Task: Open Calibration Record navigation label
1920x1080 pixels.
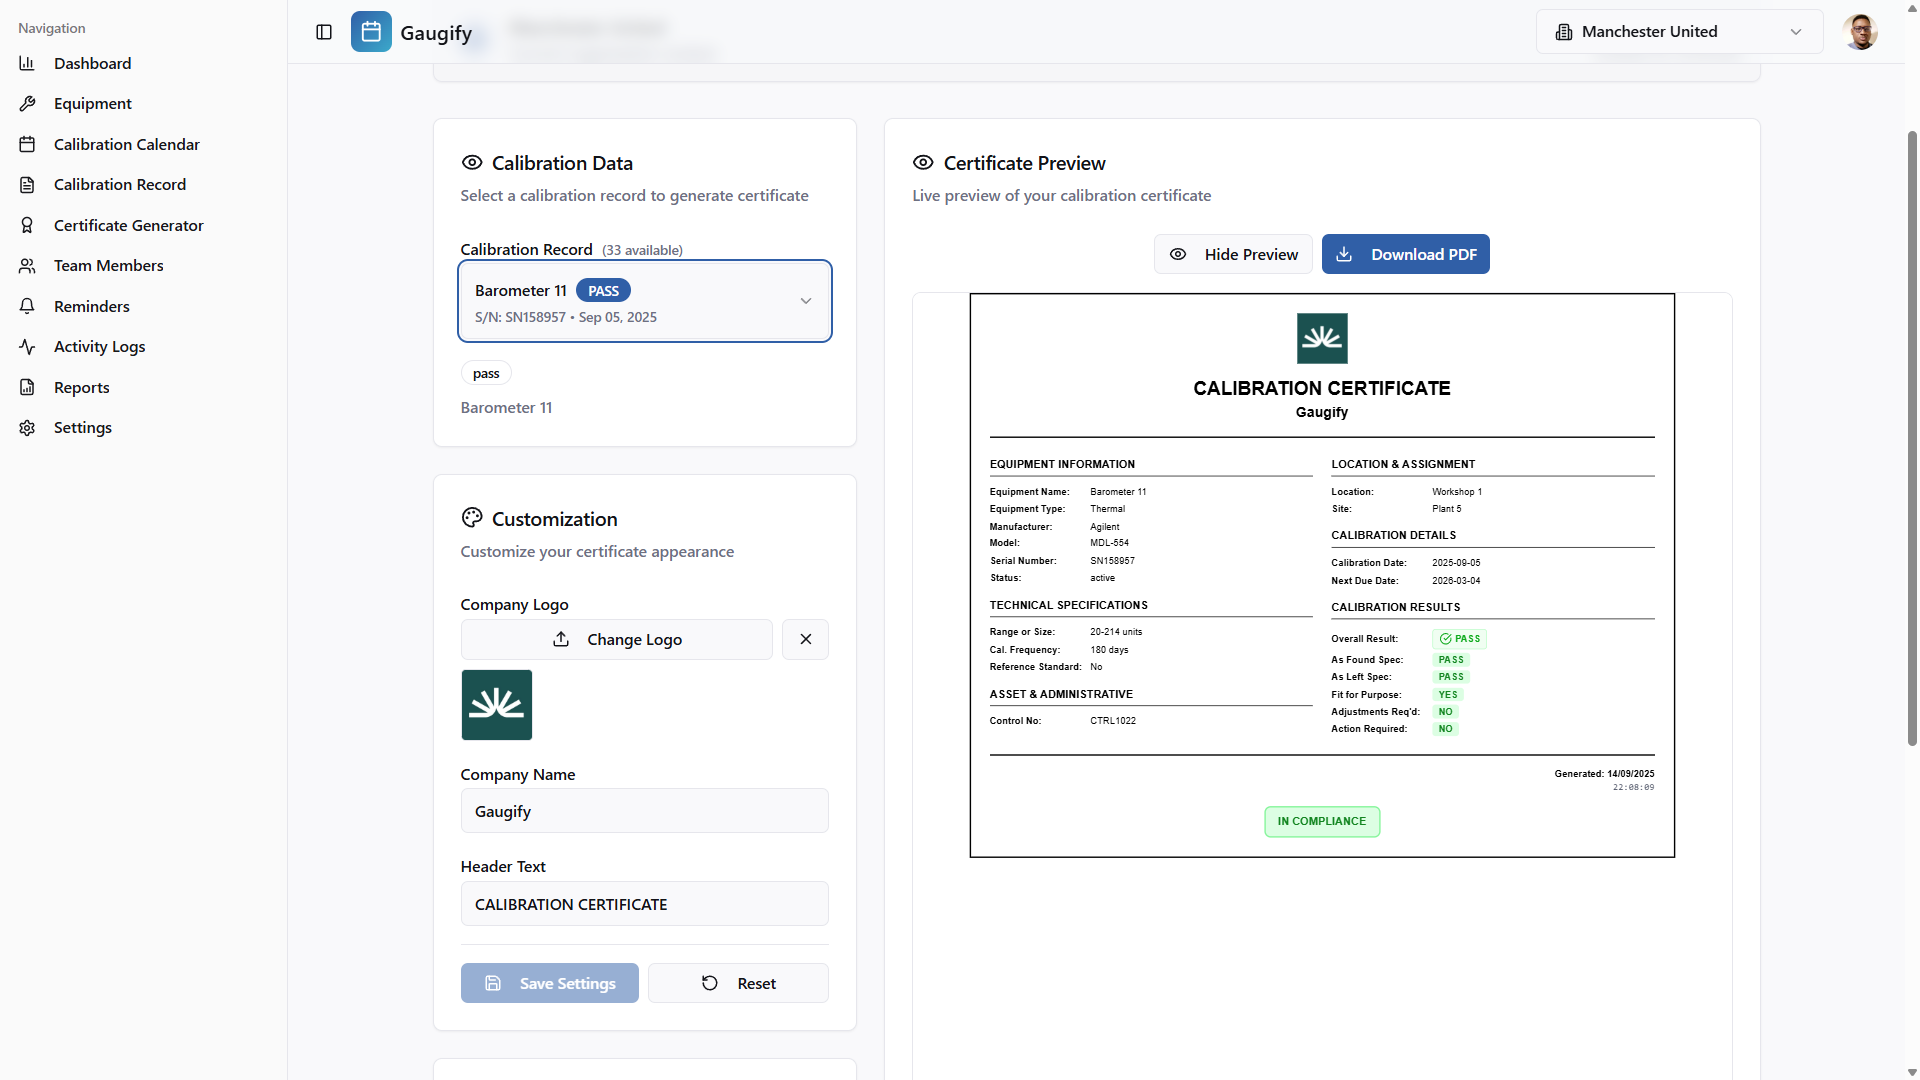Action: click(x=120, y=185)
